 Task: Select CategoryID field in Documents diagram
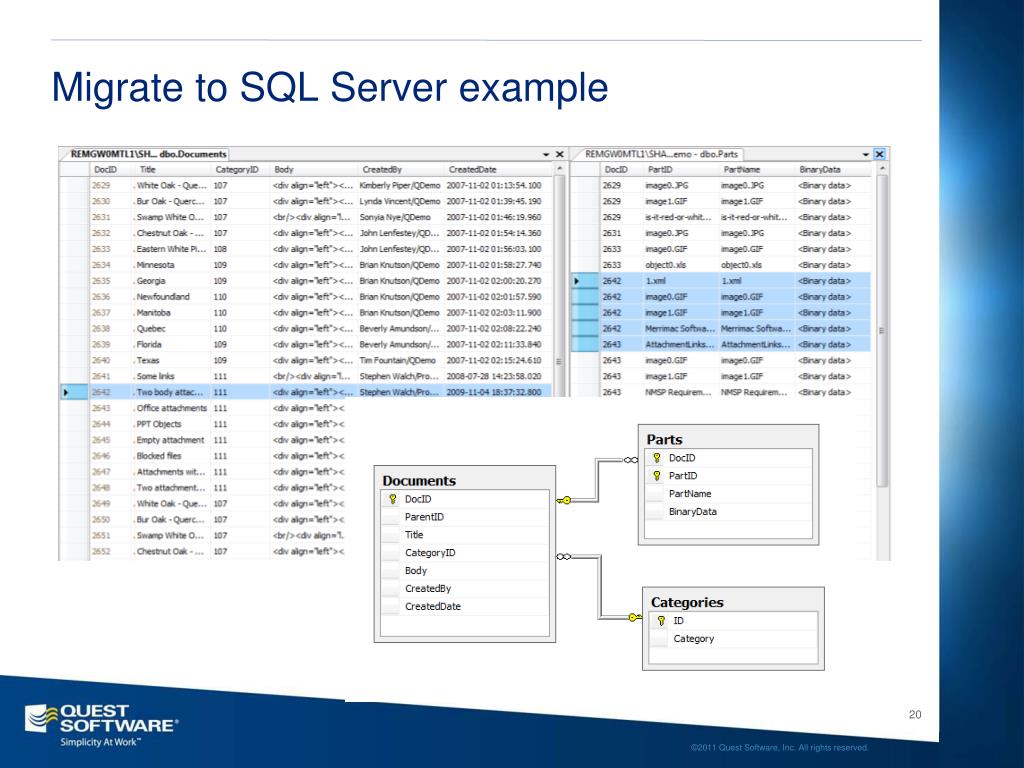point(465,553)
